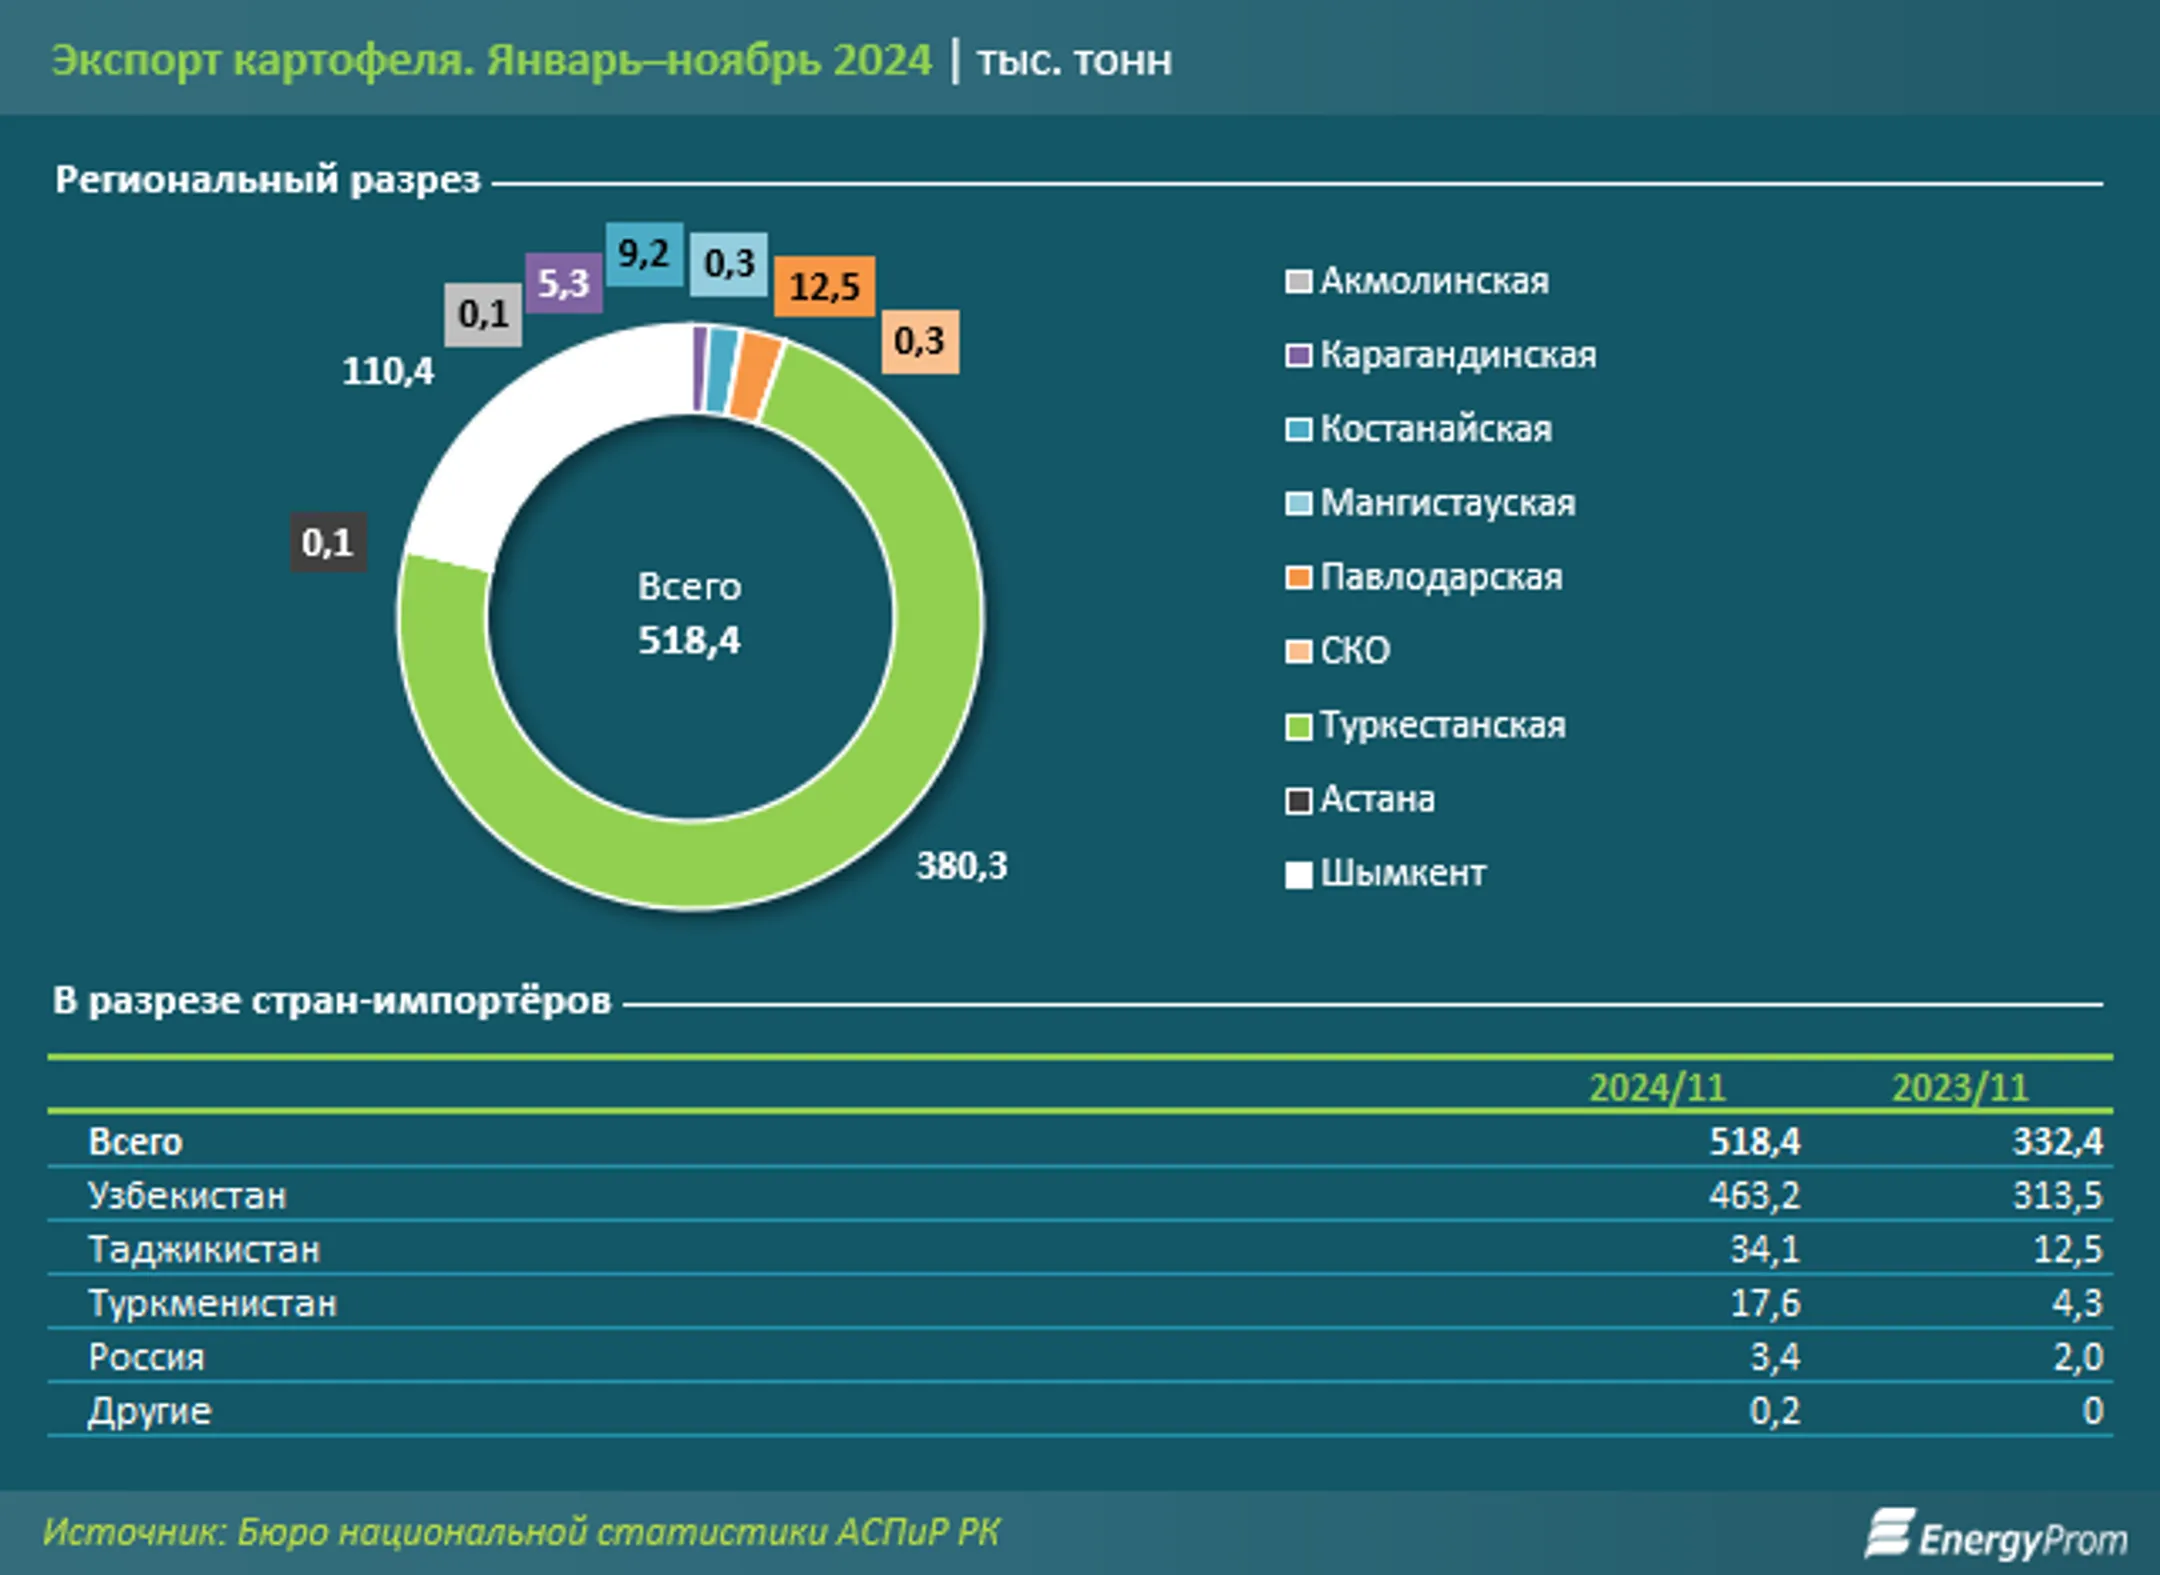Click the 9,2 data label on chart
This screenshot has width=2160, height=1575.
[644, 254]
